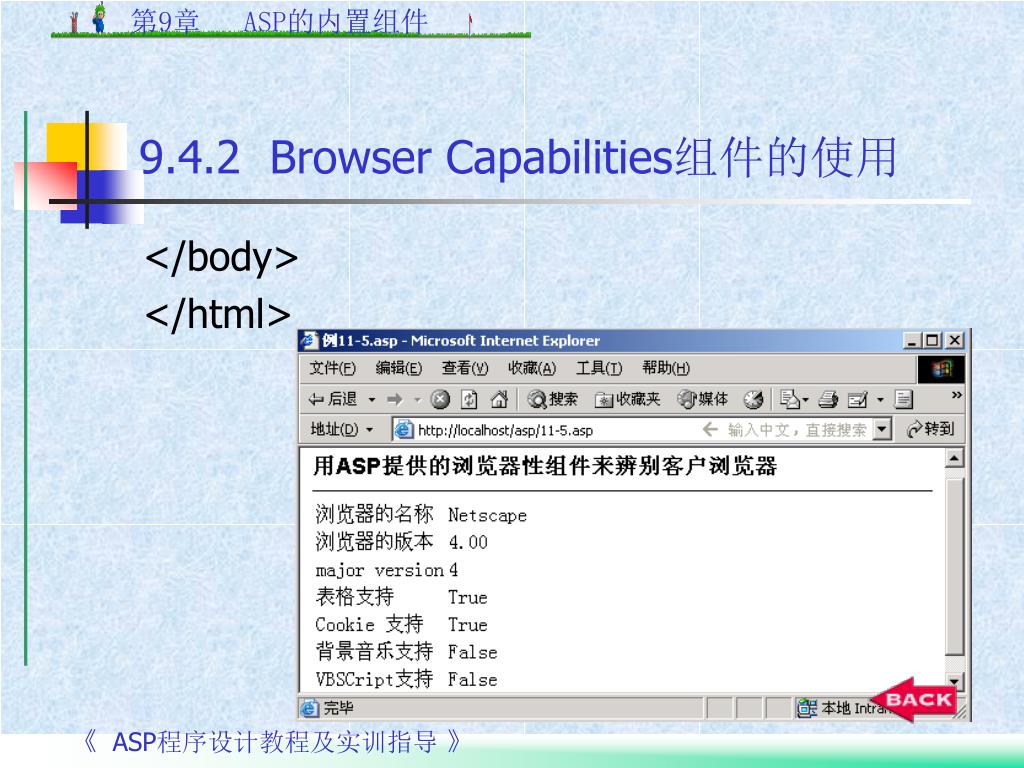Expand the back history dropdown arrow
The width and height of the screenshot is (1024, 768).
pyautogui.click(x=372, y=399)
